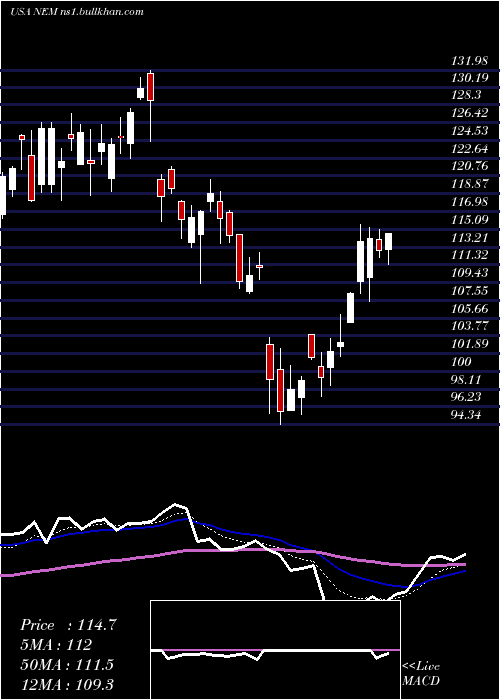Click the 120.76 price axis label
Screen dimensions: 500x700
(x=470, y=167)
